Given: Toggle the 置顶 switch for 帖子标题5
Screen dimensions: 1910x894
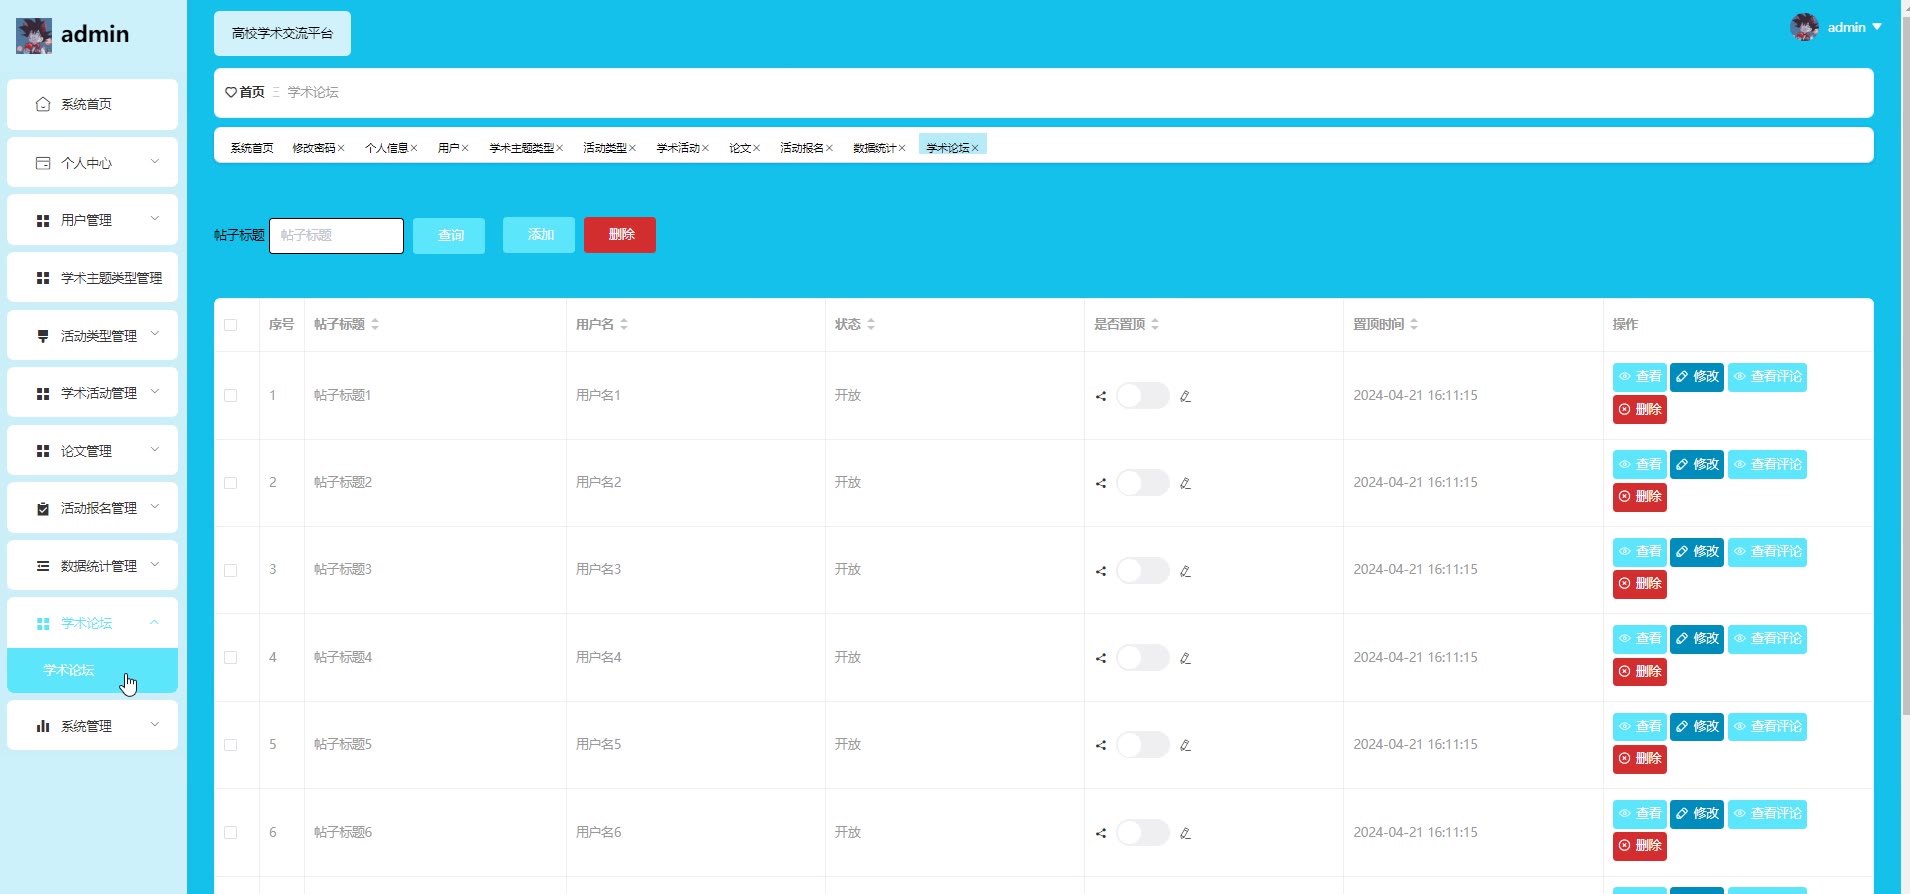Looking at the screenshot, I should point(1142,745).
